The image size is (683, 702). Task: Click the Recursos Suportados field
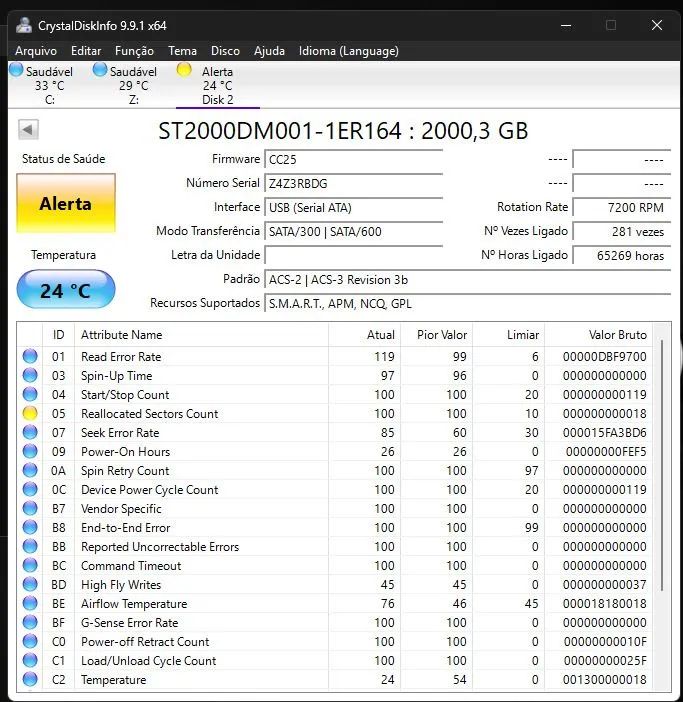468,304
